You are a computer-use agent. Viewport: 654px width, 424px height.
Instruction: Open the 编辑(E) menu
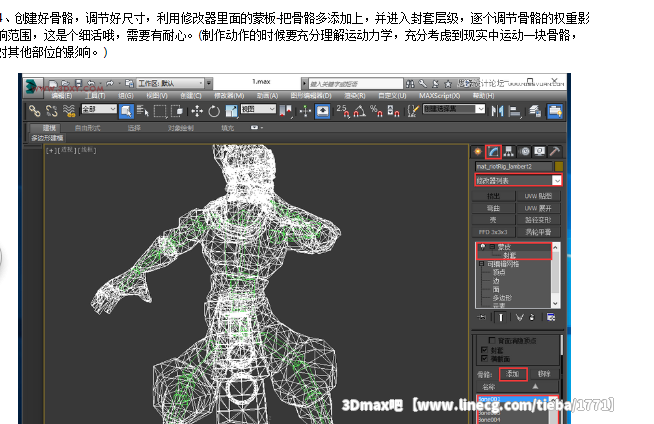pos(62,96)
